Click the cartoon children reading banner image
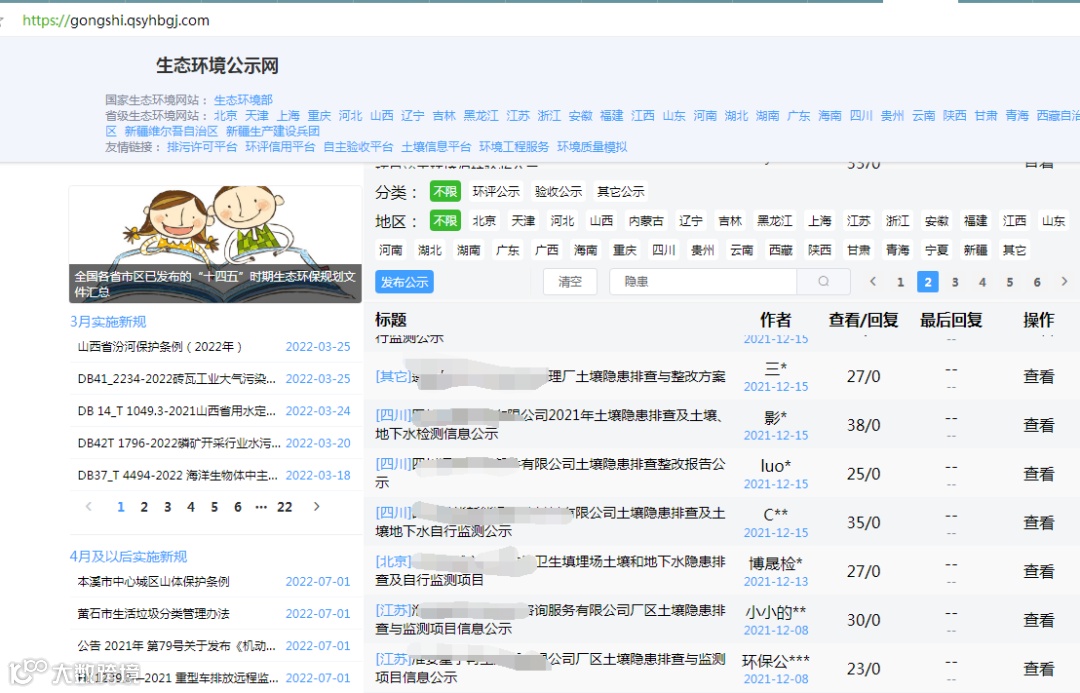 click(x=215, y=244)
